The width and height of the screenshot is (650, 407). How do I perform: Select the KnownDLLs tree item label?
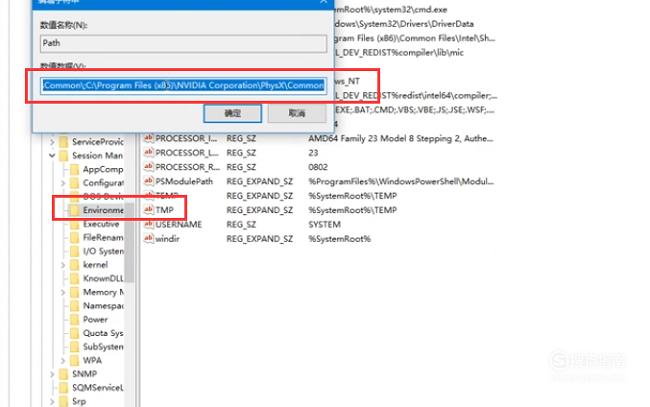pos(103,279)
